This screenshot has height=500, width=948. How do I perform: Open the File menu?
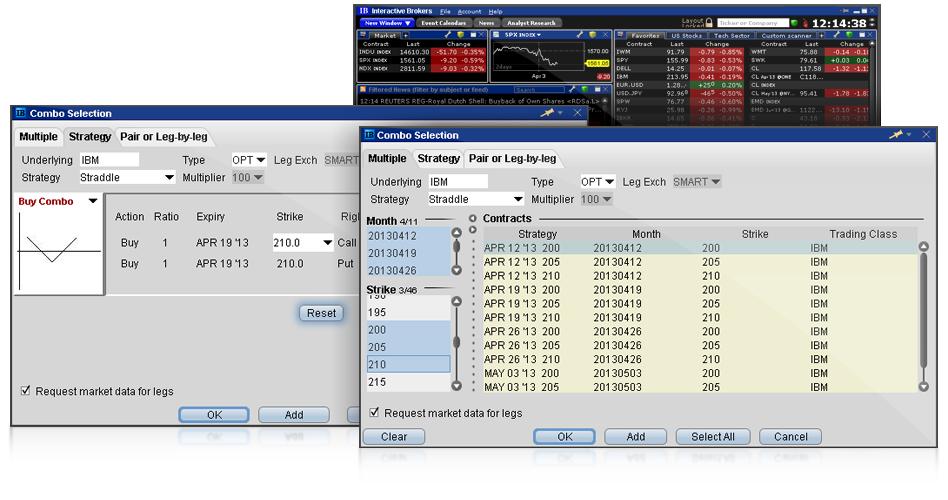pos(446,11)
